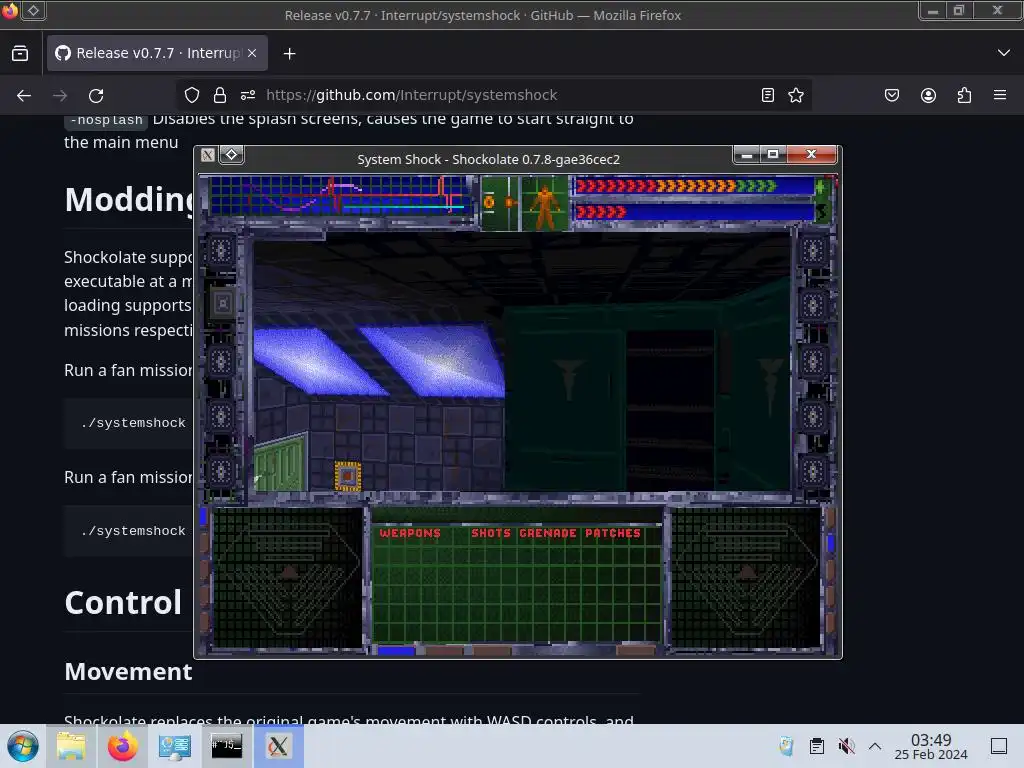Viewport: 1024px width, 768px height.
Task: Open the file manager from taskbar
Action: [x=71, y=746]
